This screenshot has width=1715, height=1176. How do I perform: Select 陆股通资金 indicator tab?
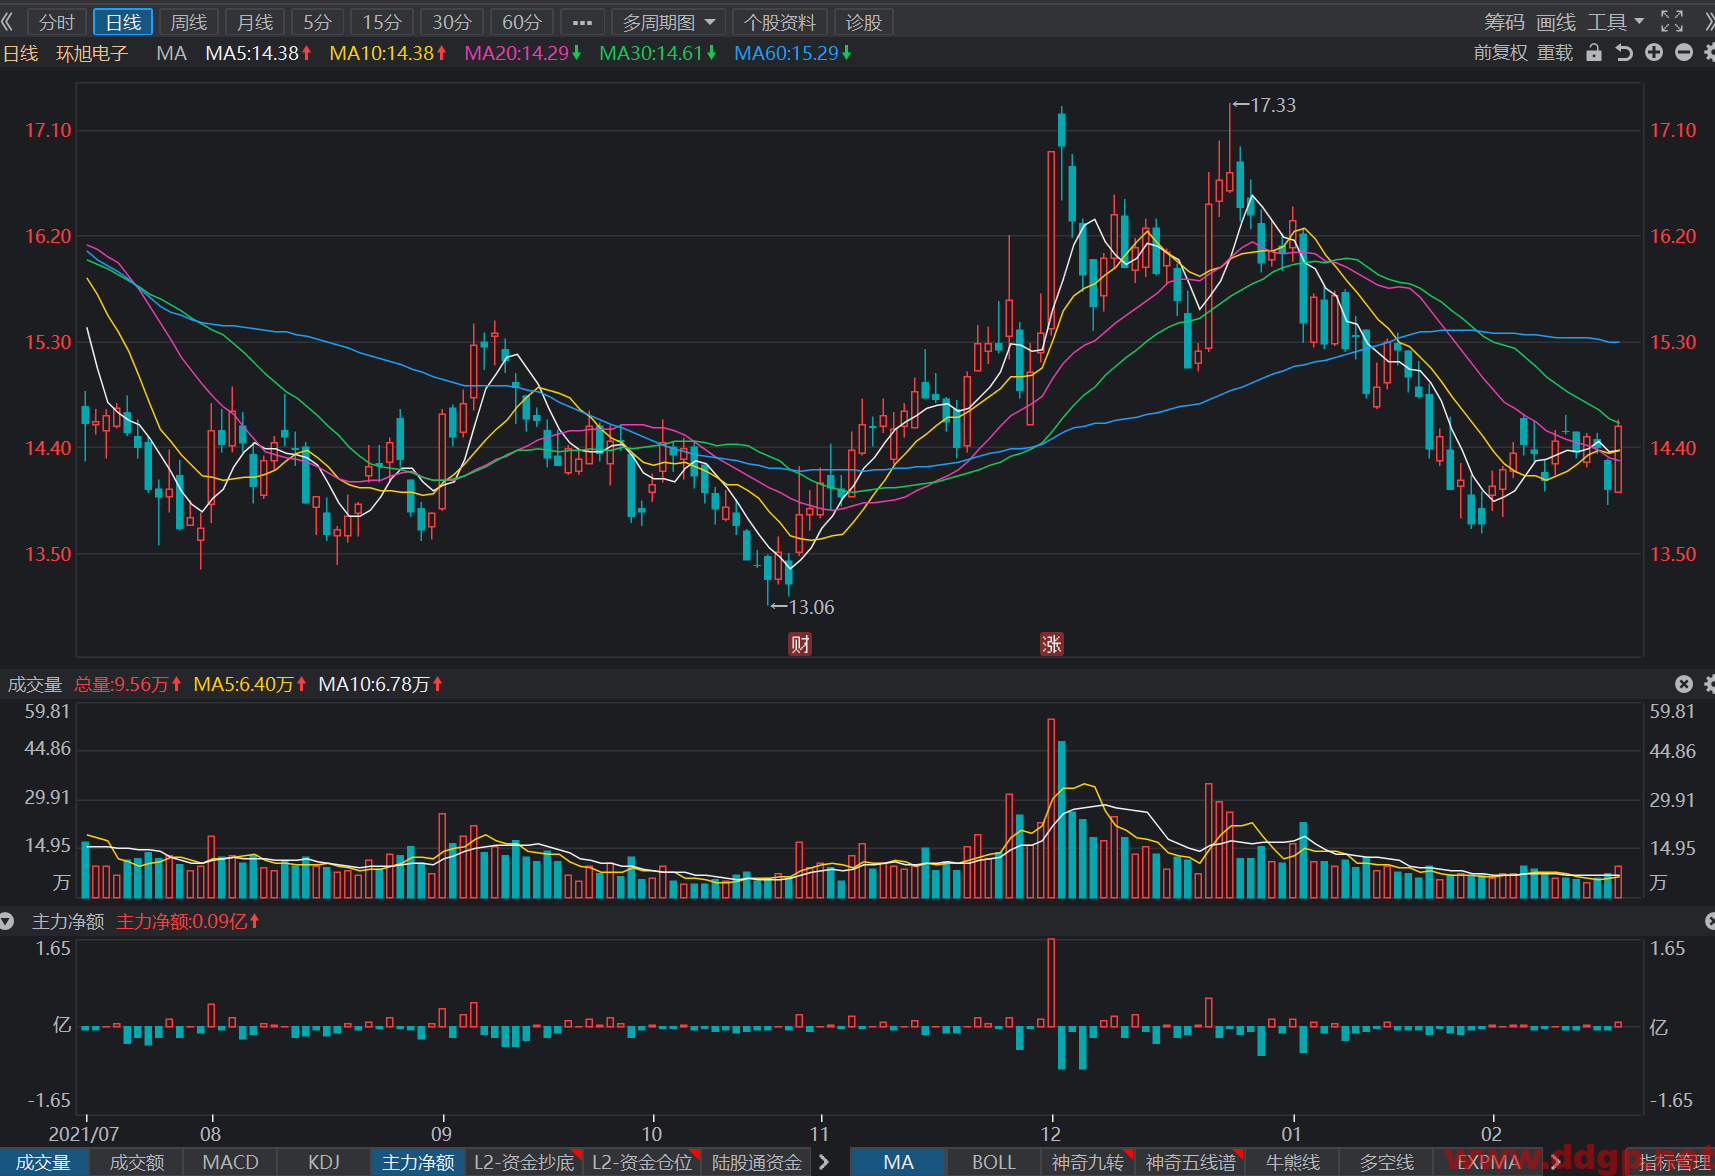click(757, 1162)
